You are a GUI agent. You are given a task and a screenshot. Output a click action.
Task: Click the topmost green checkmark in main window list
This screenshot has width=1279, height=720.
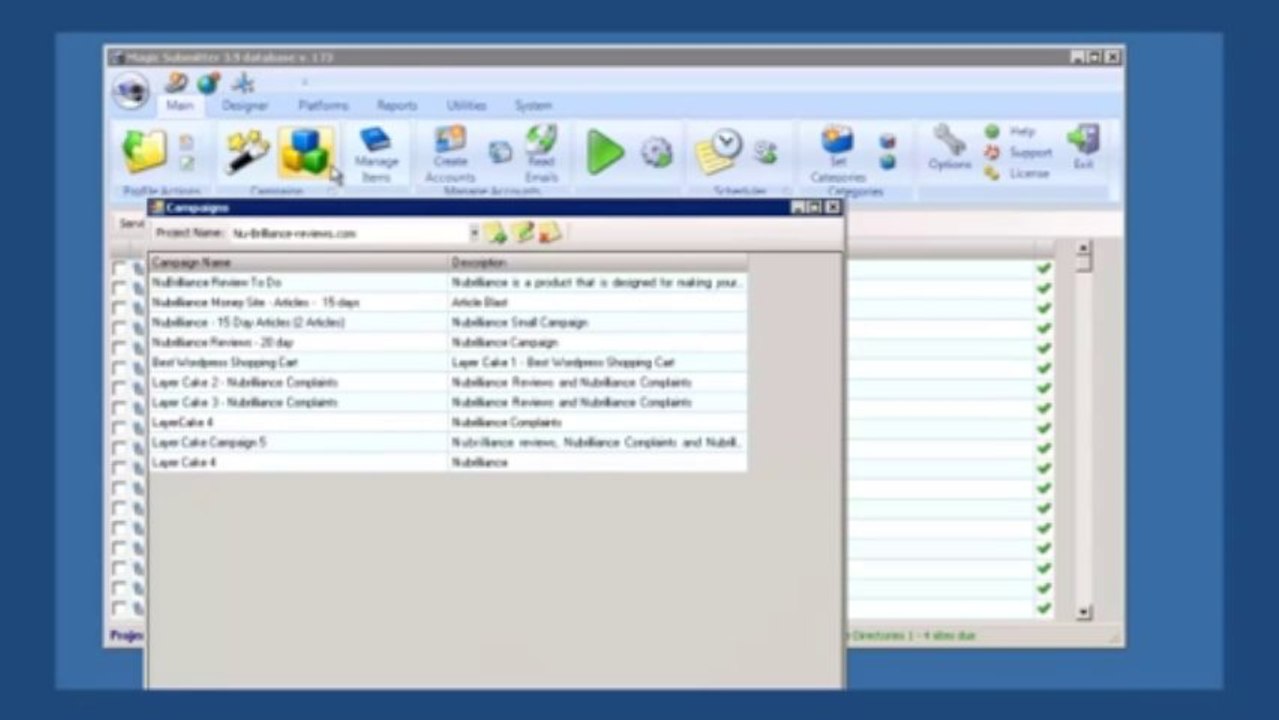pos(1044,269)
